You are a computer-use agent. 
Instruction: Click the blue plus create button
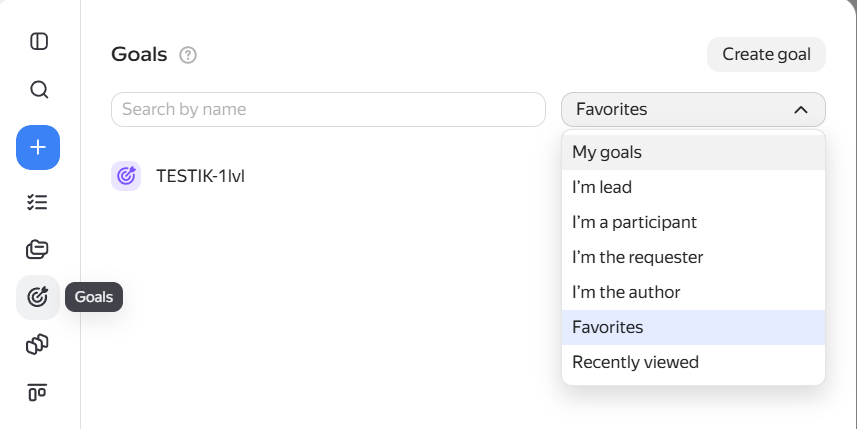point(38,148)
